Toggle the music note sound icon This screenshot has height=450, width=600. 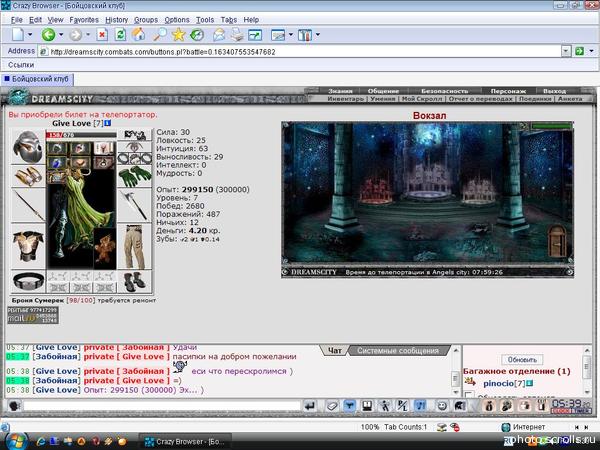click(x=421, y=406)
